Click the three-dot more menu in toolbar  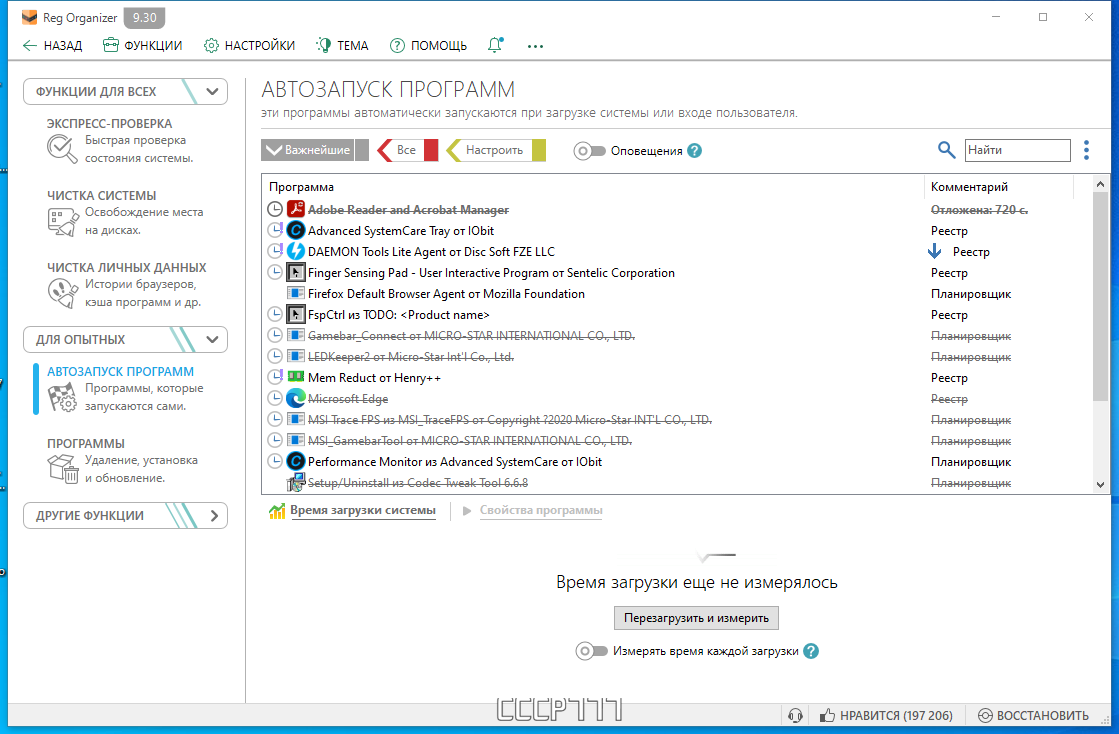pyautogui.click(x=535, y=46)
